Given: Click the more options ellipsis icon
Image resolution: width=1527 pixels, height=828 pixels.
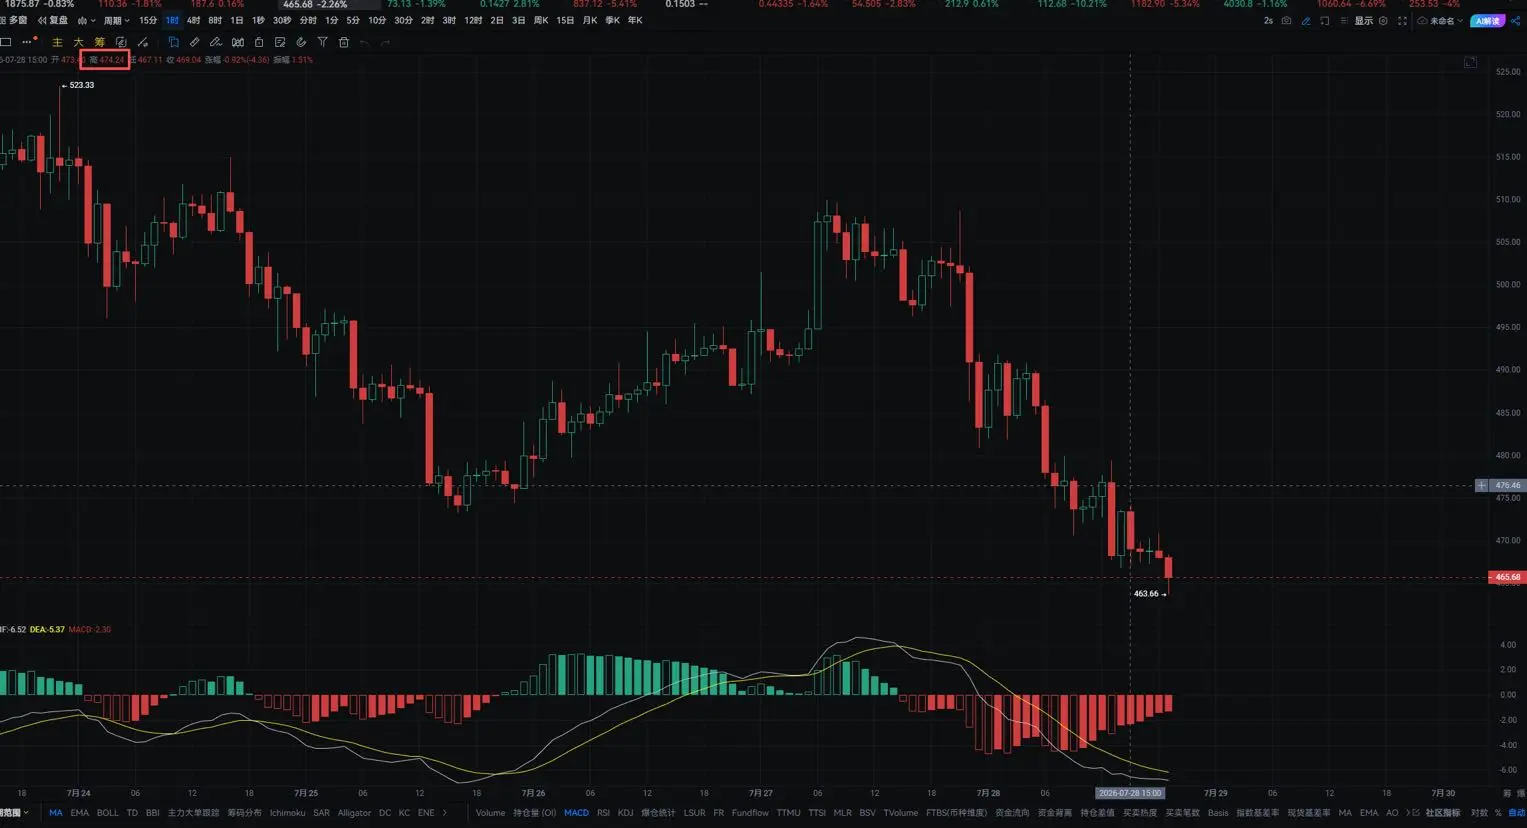Looking at the screenshot, I should point(28,42).
